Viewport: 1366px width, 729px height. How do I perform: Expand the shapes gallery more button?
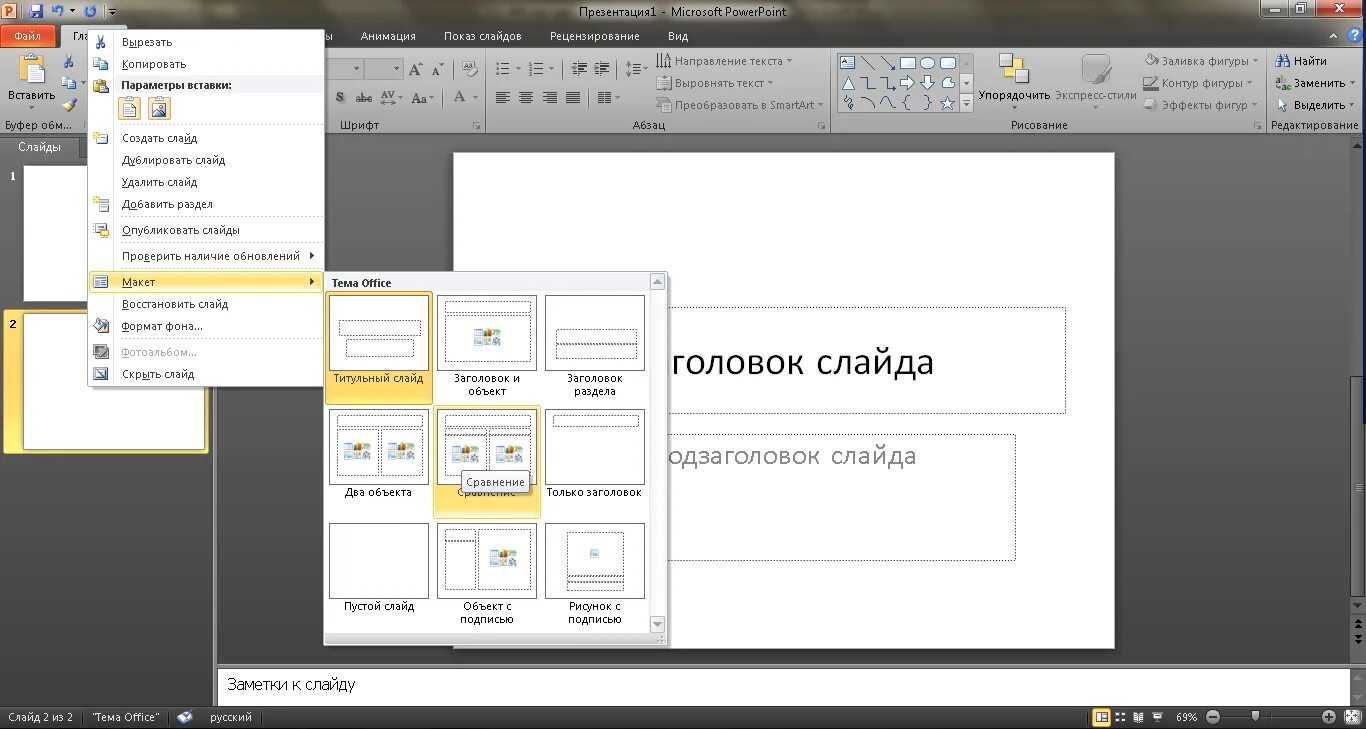[x=966, y=103]
